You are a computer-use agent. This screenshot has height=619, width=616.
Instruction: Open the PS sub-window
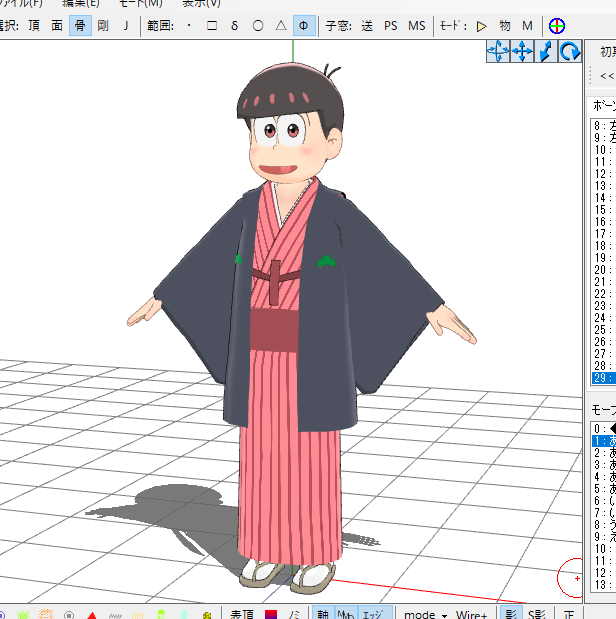click(x=391, y=26)
